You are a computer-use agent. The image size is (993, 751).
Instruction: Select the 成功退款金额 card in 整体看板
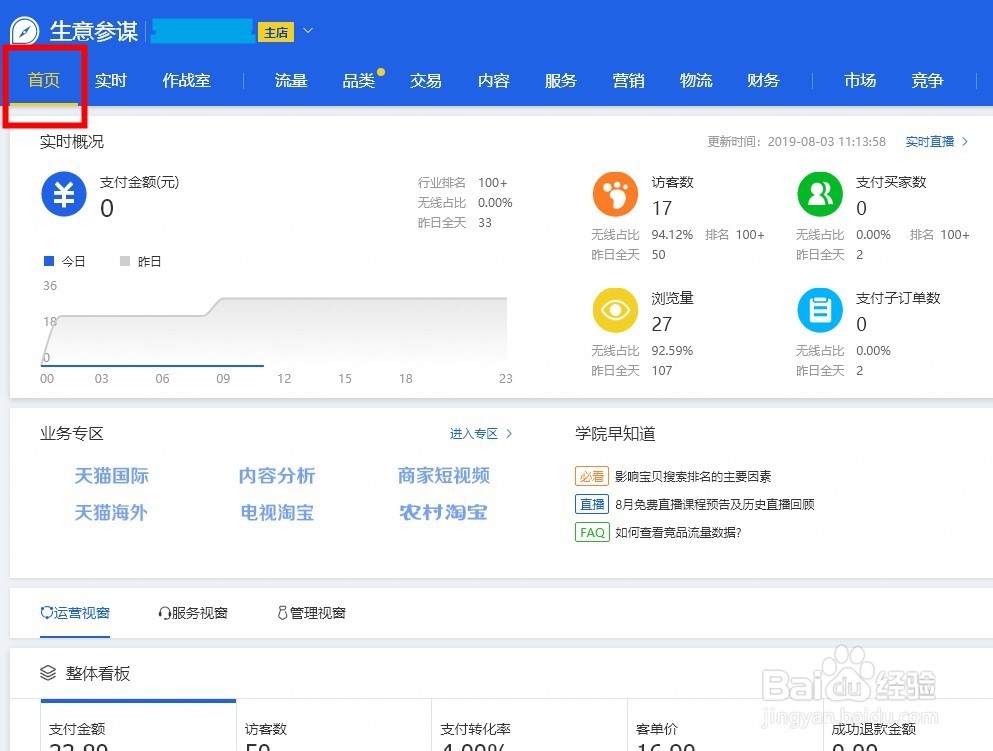pyautogui.click(x=908, y=726)
